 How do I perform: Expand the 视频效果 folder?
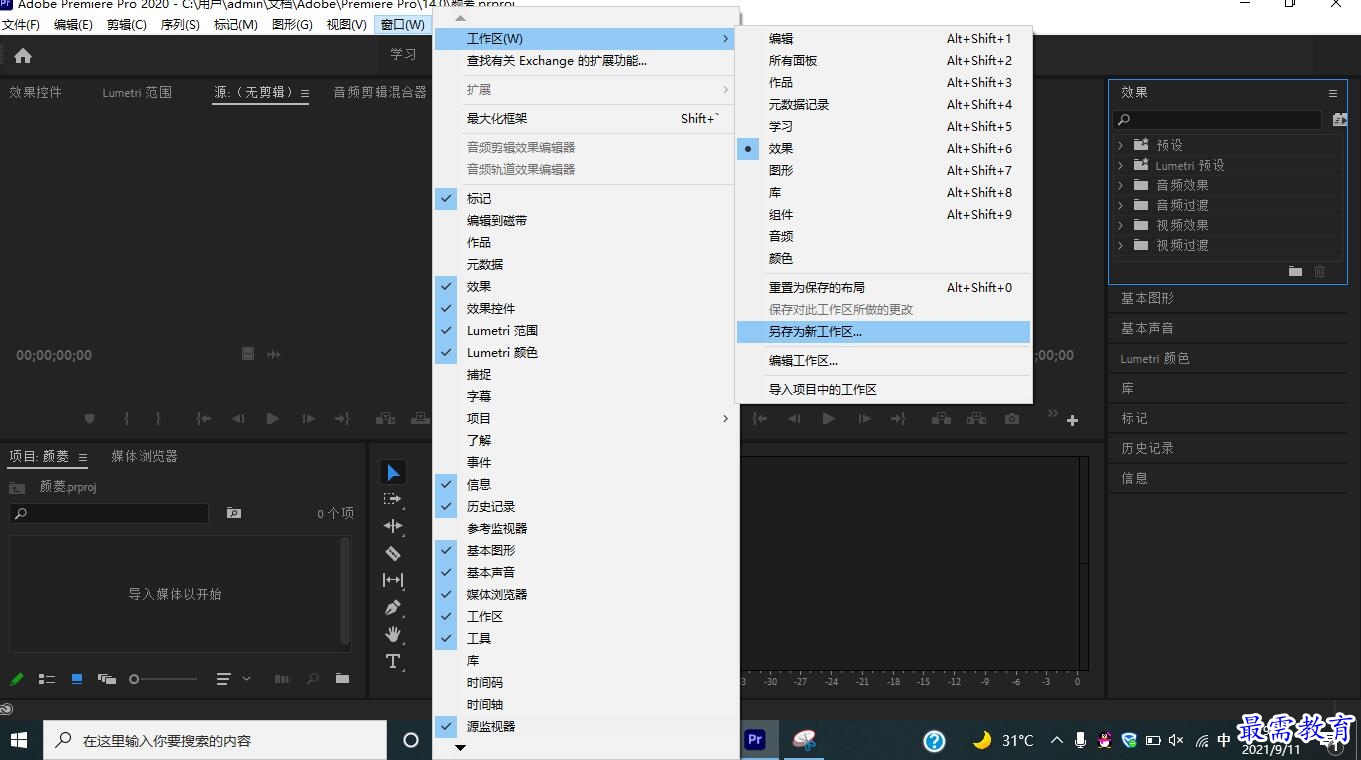(1121, 225)
